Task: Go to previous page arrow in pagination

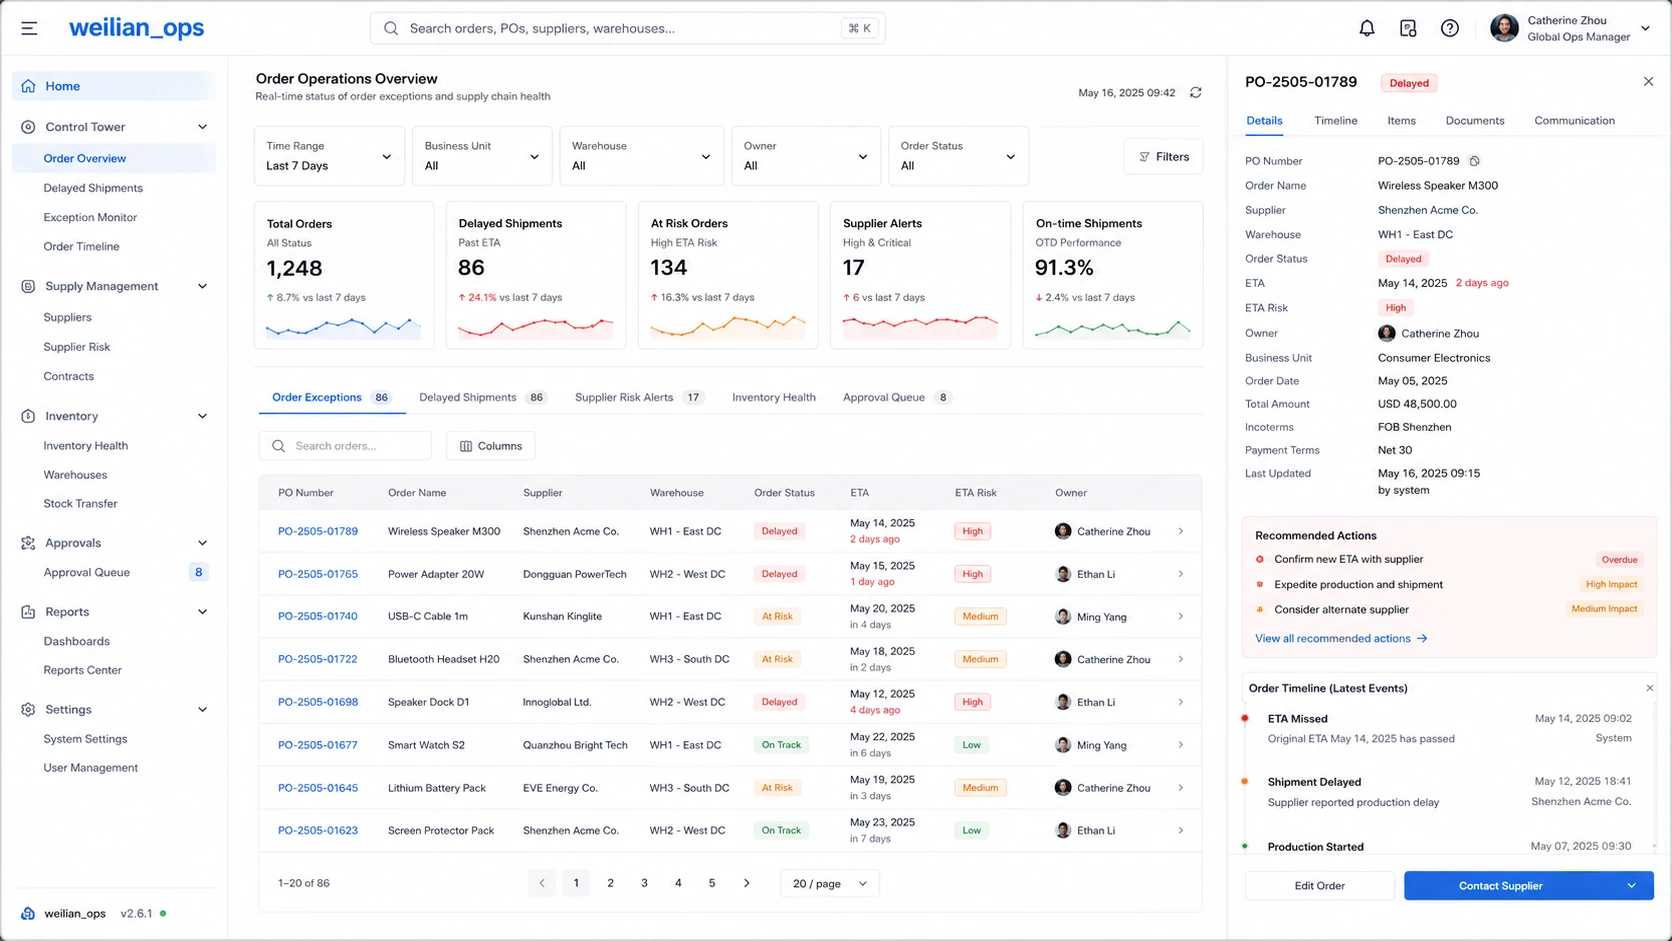Action: click(542, 883)
